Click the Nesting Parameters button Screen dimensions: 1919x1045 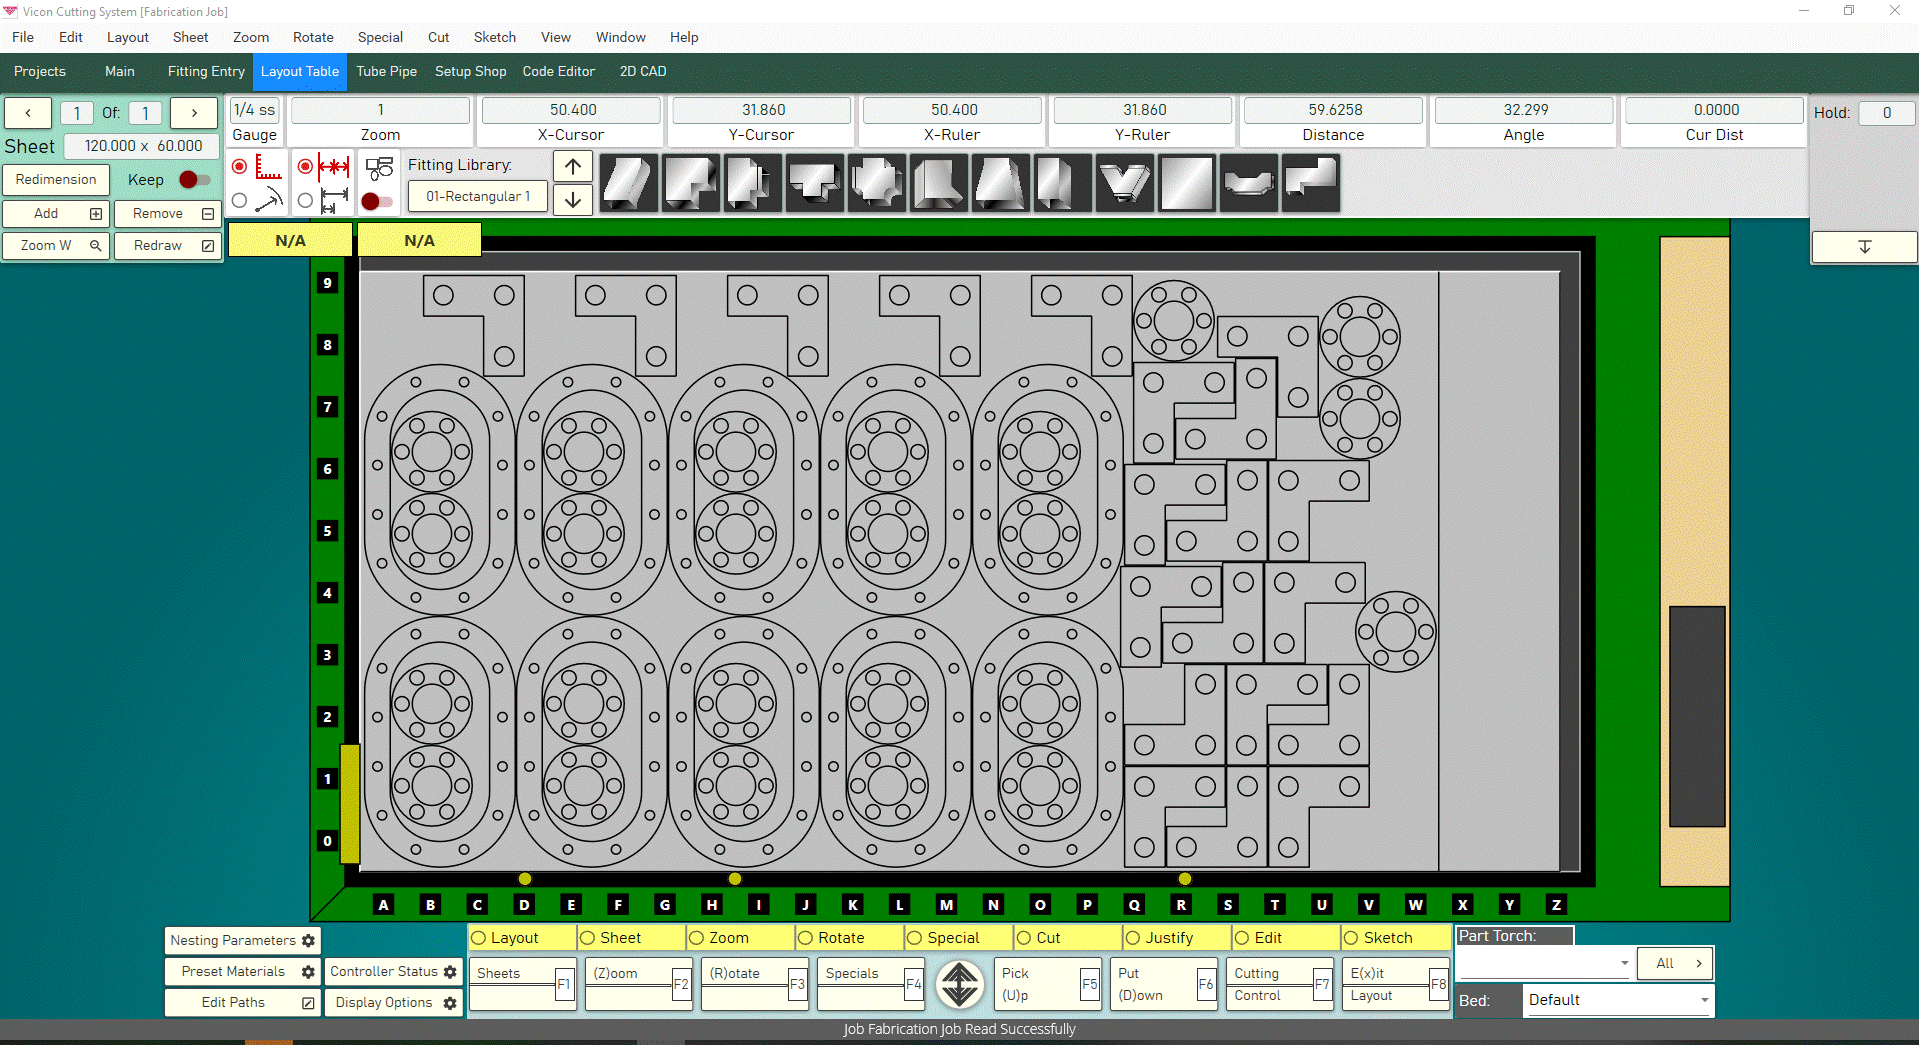[242, 940]
